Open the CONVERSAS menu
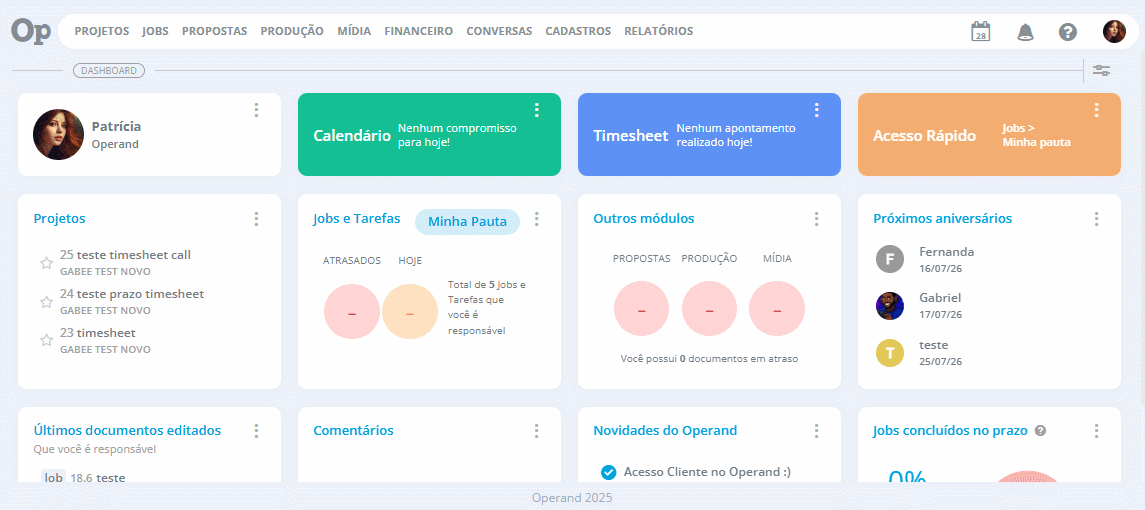This screenshot has height=510, width=1145. tap(499, 31)
